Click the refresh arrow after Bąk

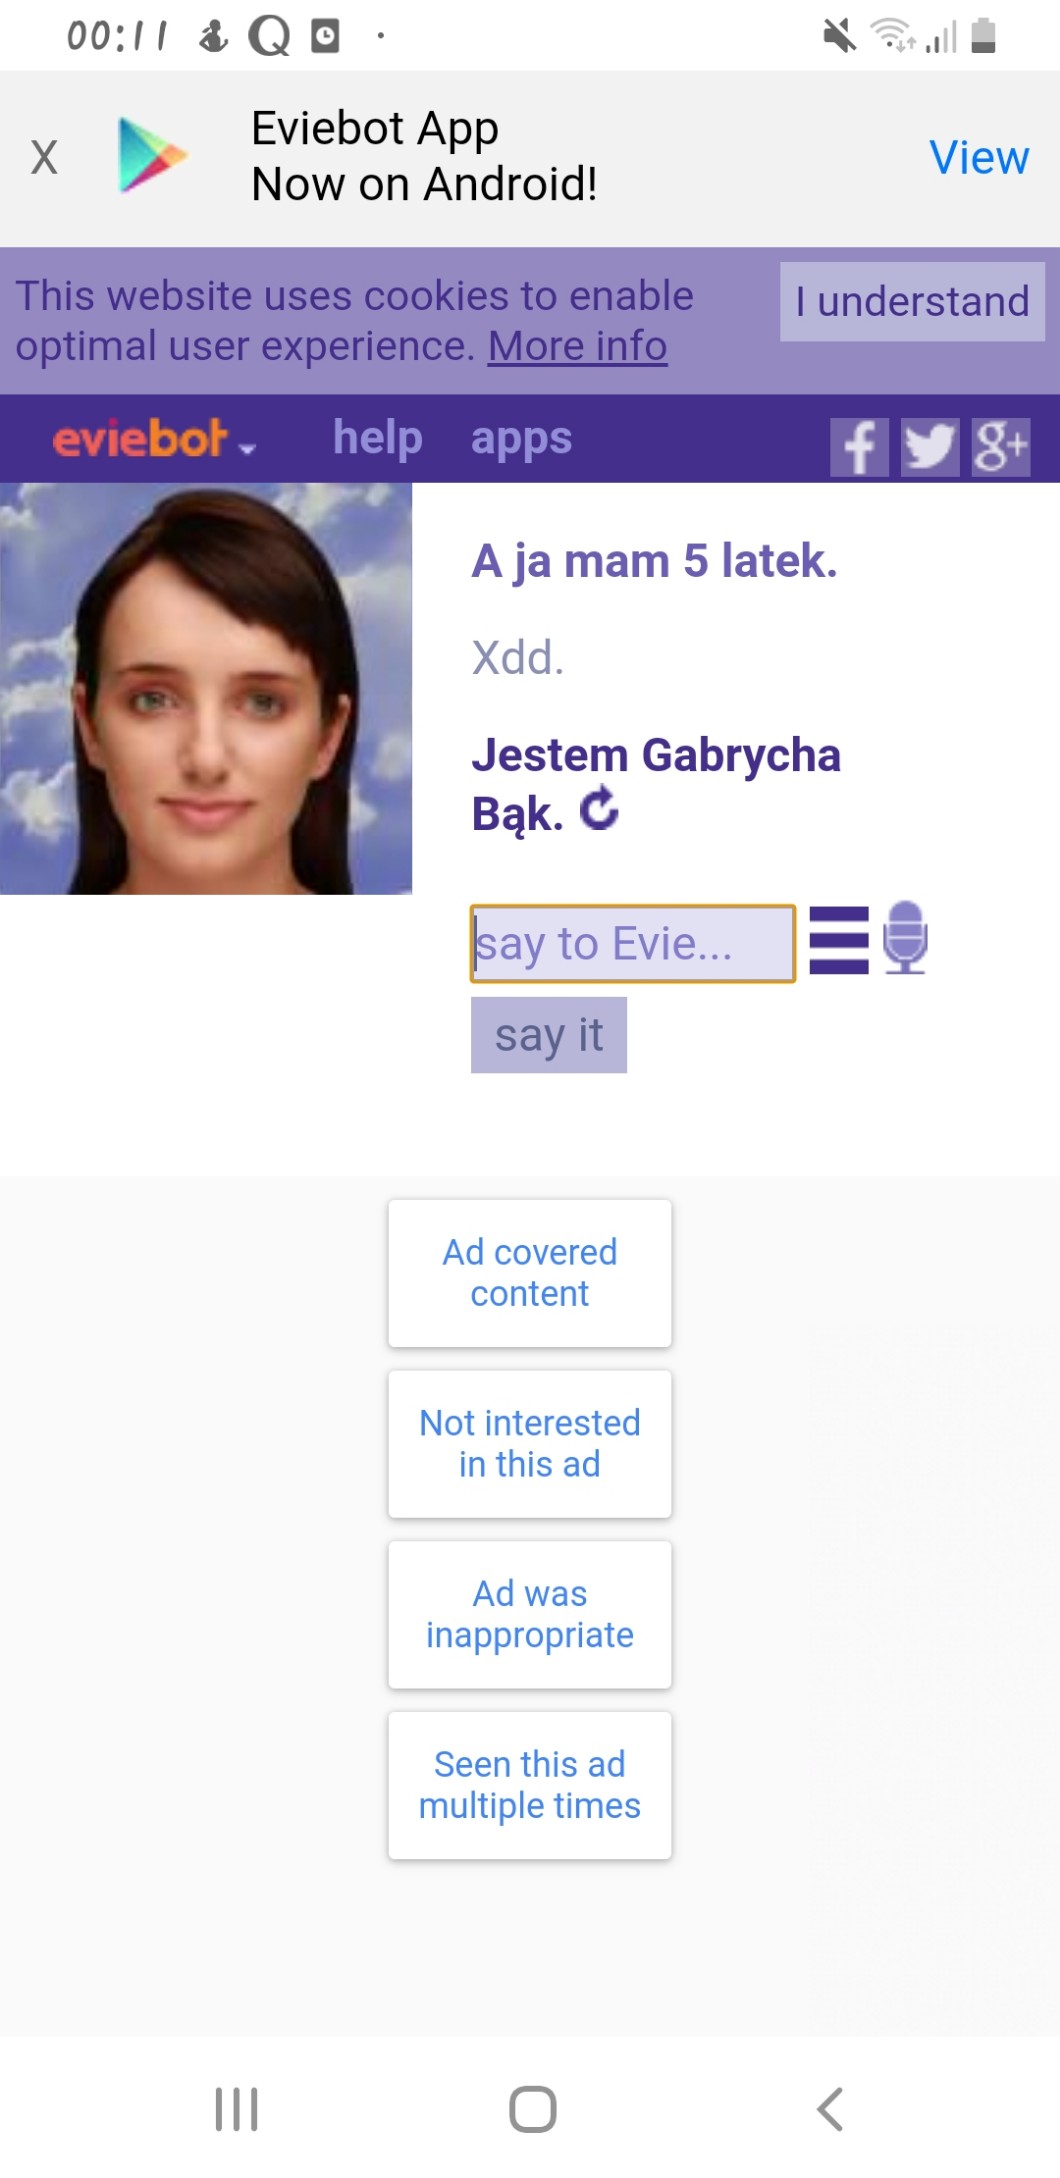click(x=599, y=810)
